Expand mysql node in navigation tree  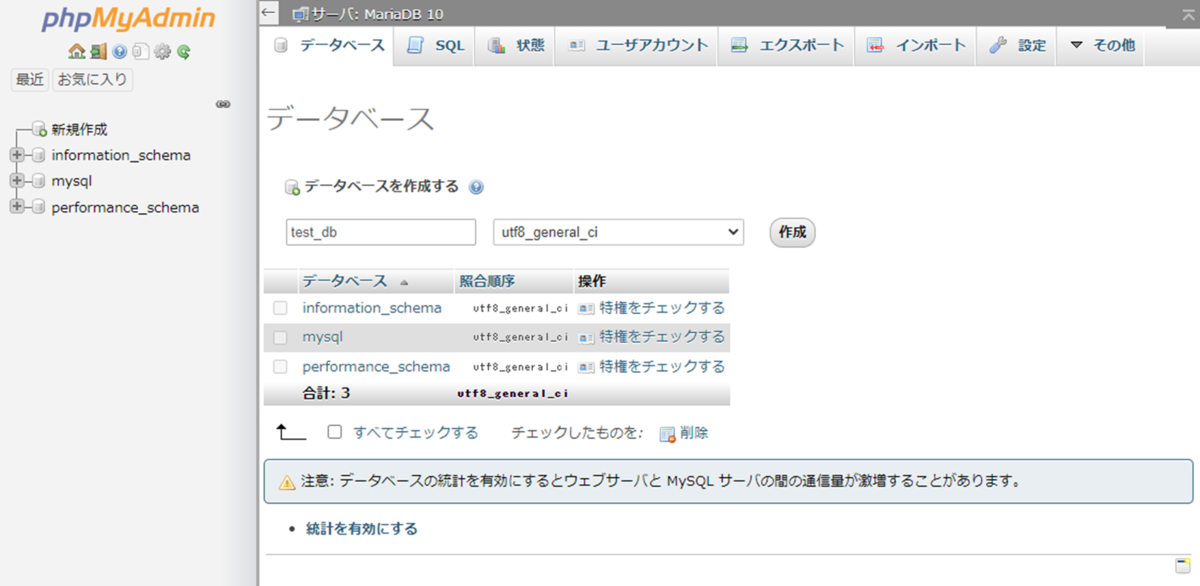click(16, 181)
